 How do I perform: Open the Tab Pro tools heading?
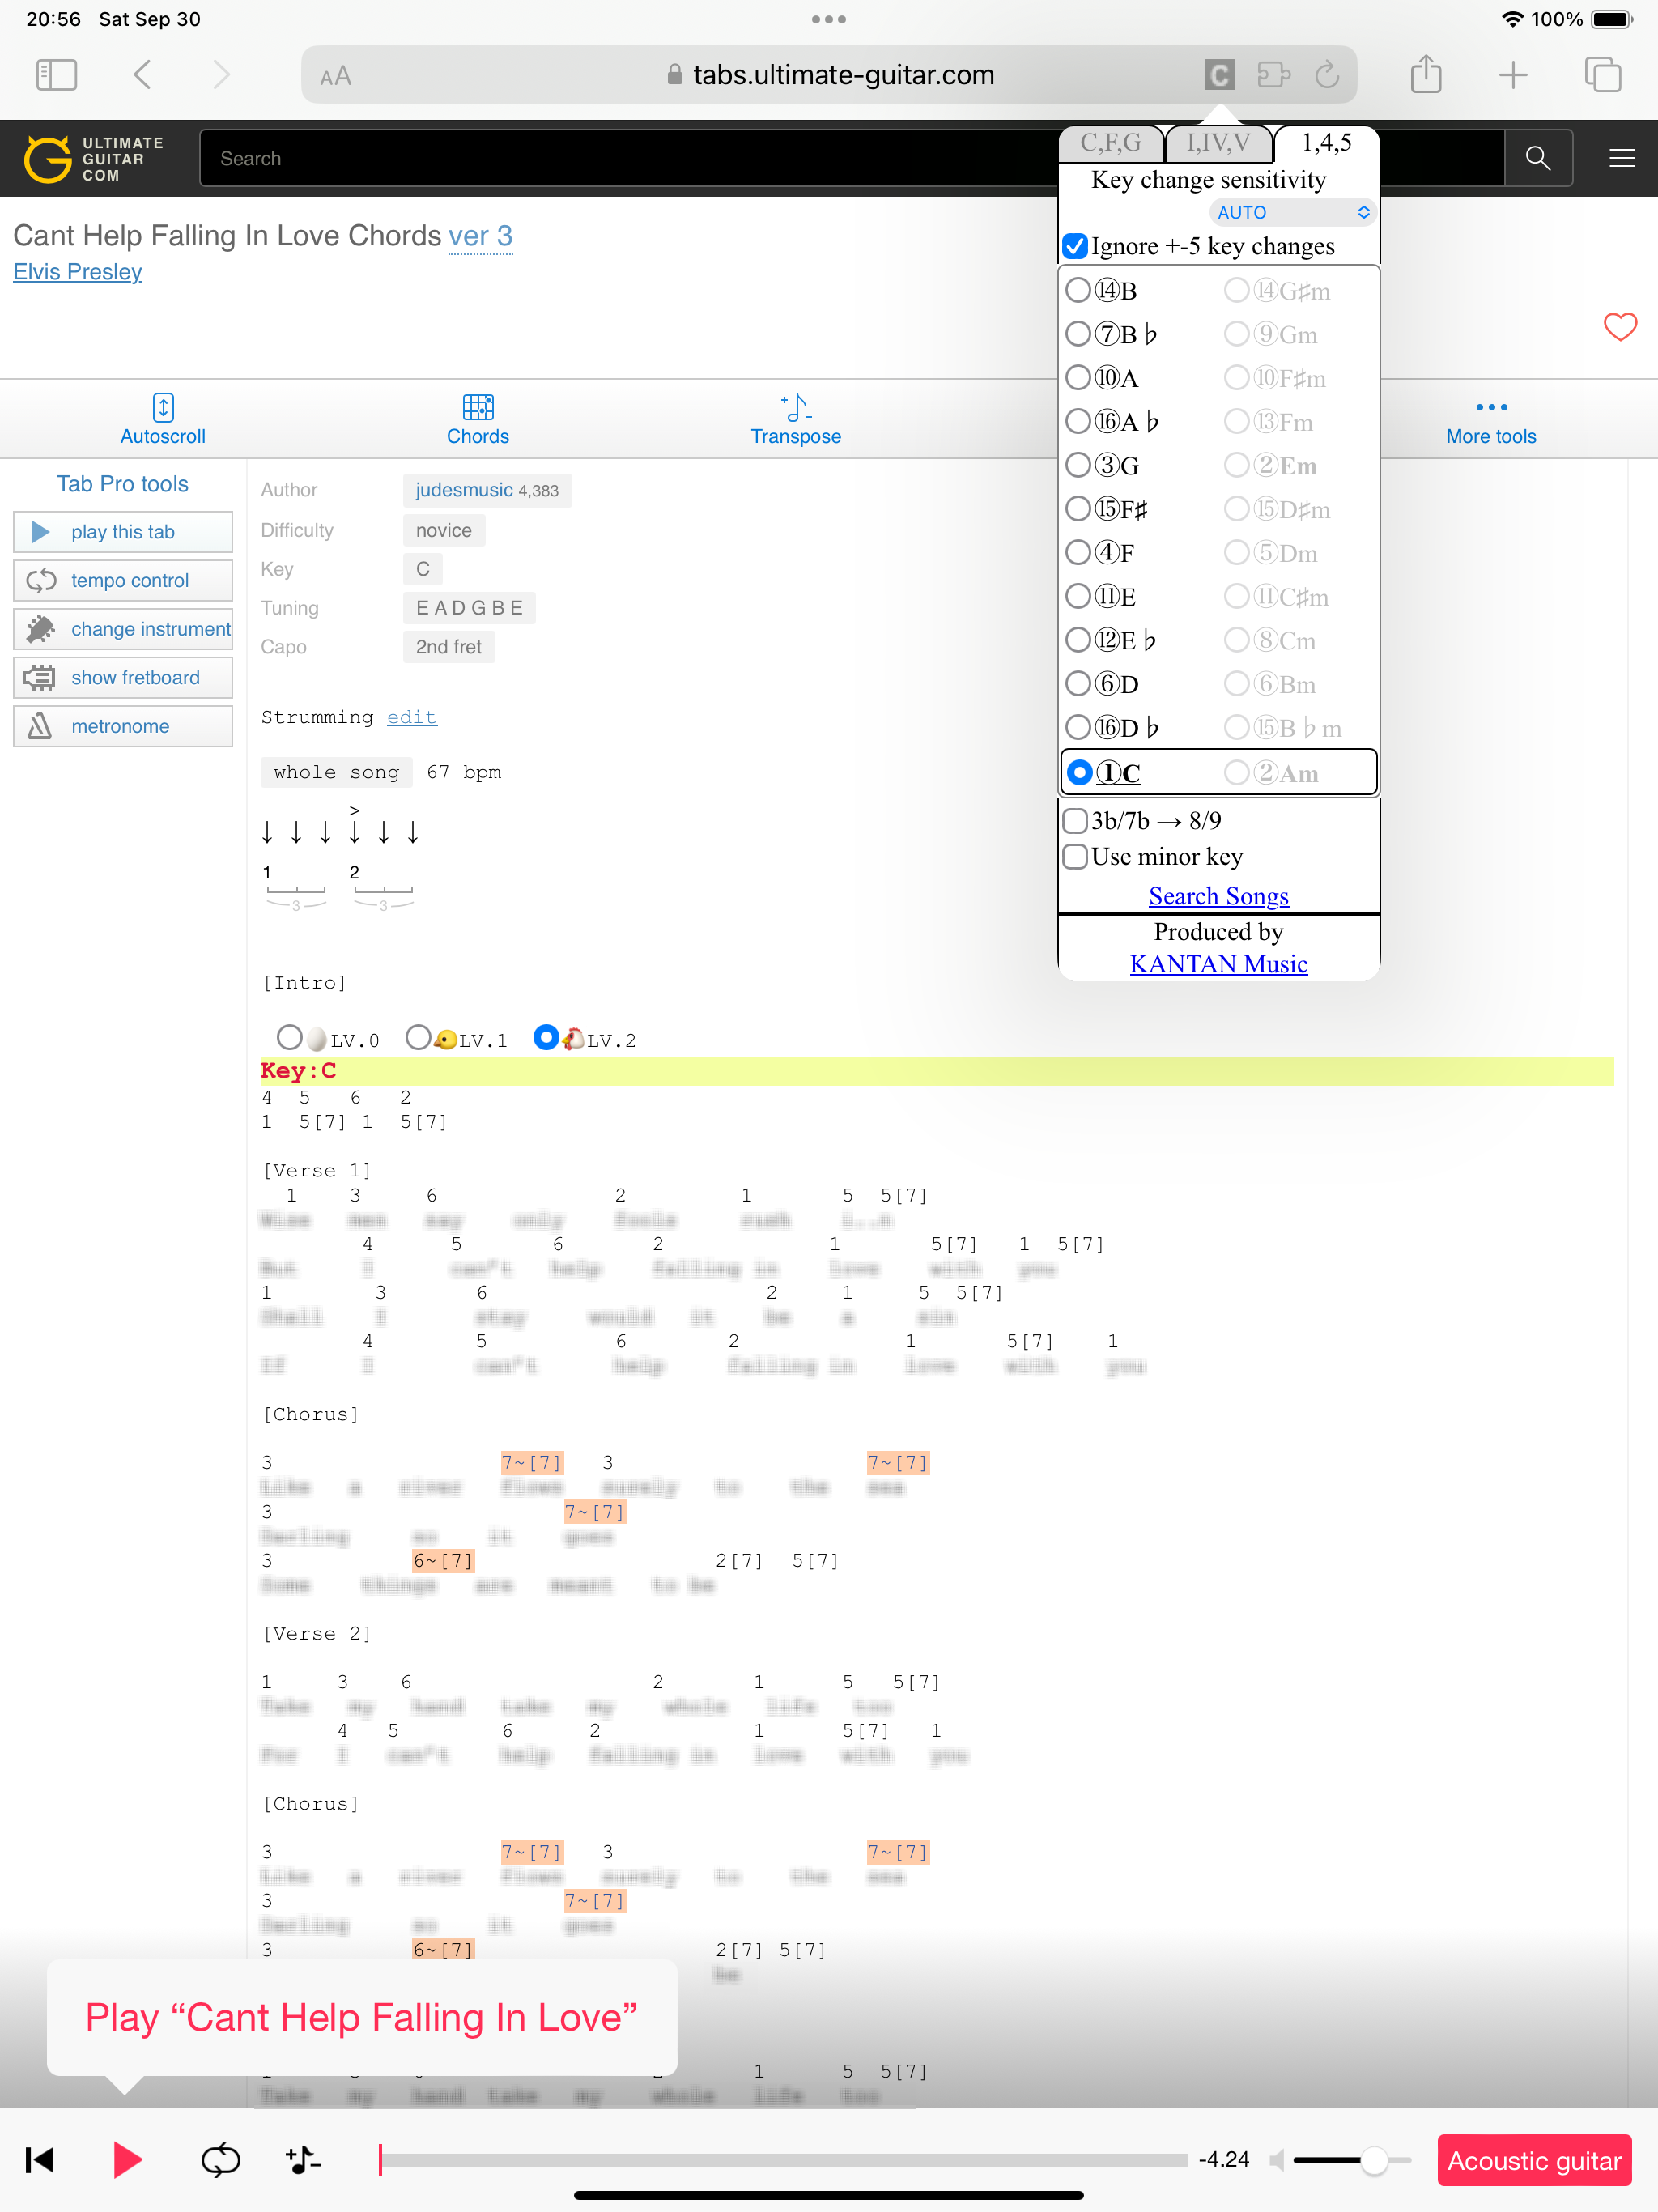[x=122, y=484]
